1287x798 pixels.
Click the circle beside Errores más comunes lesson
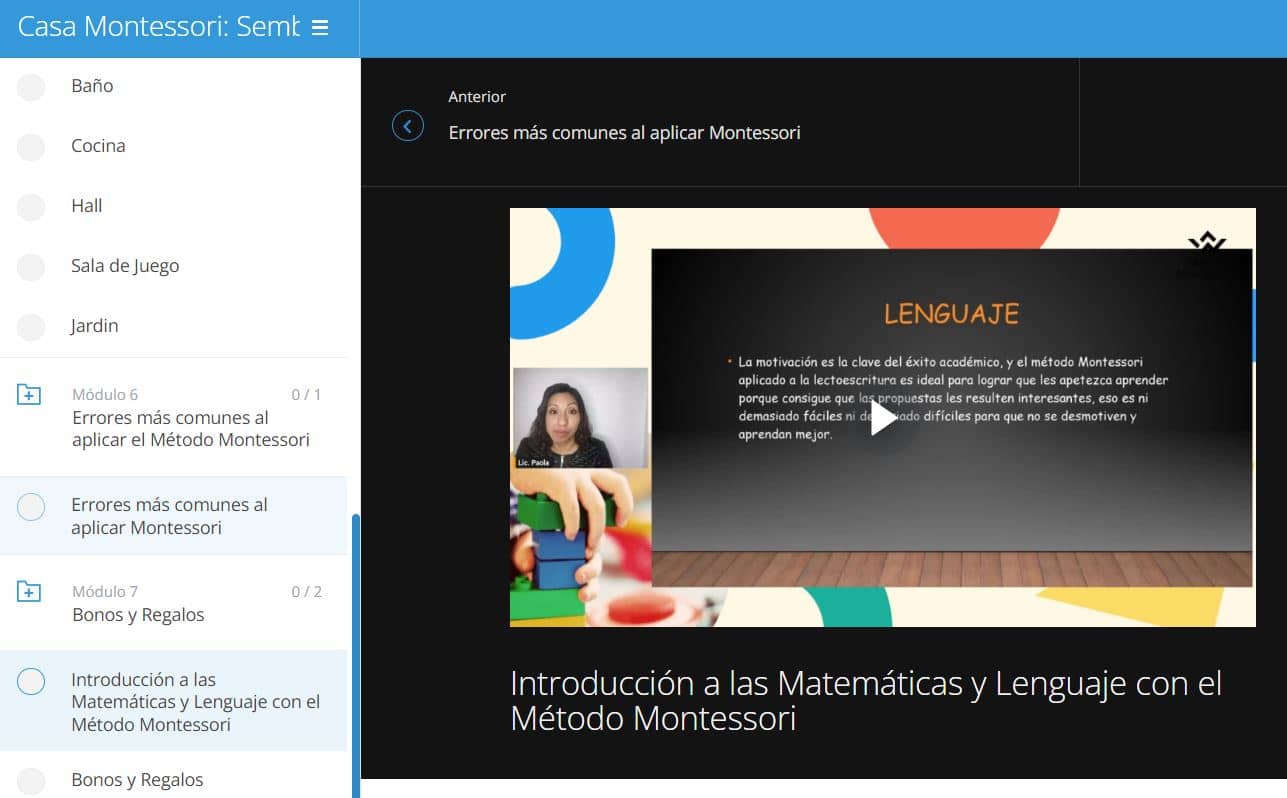coord(32,508)
